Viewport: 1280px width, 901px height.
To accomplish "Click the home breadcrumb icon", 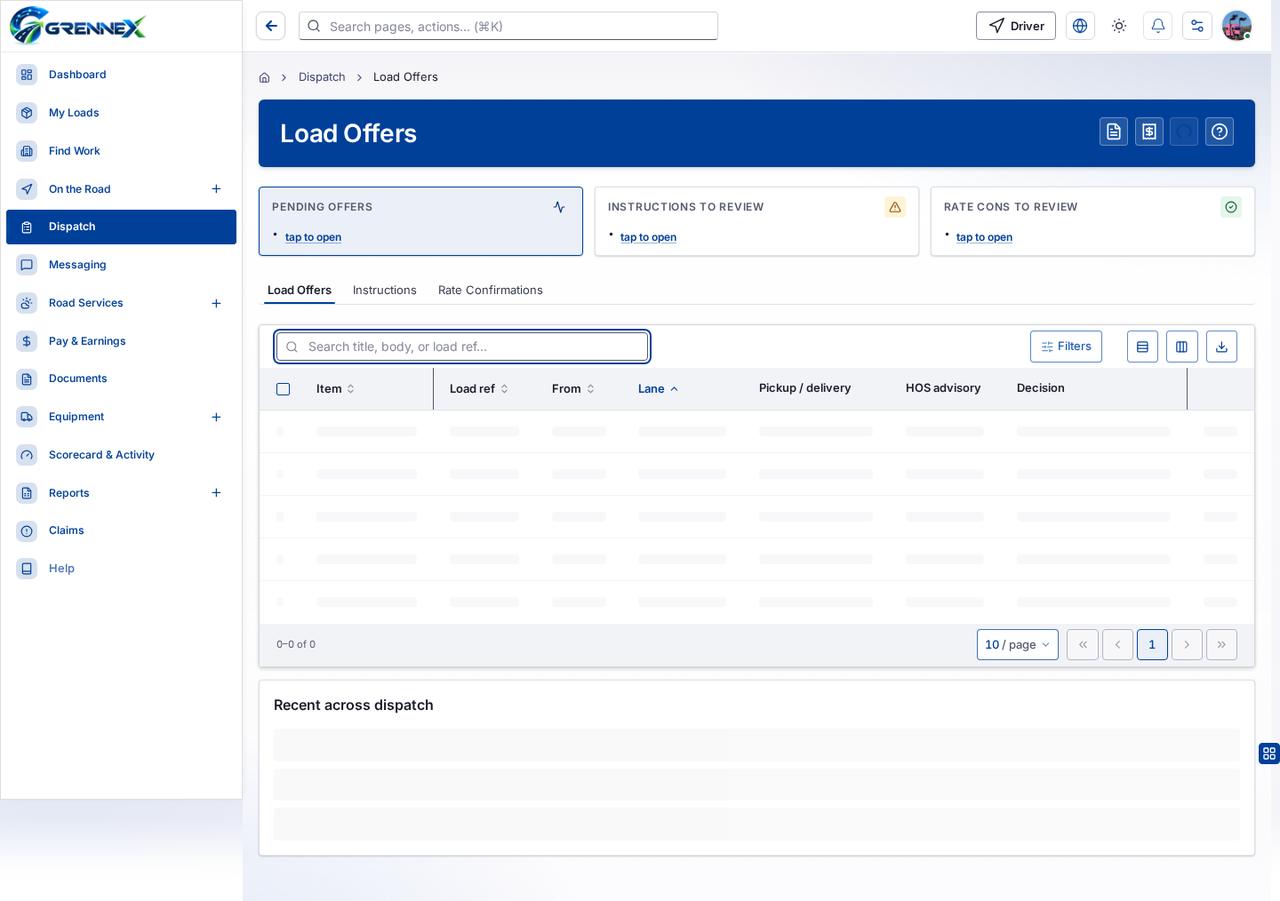I will (264, 77).
